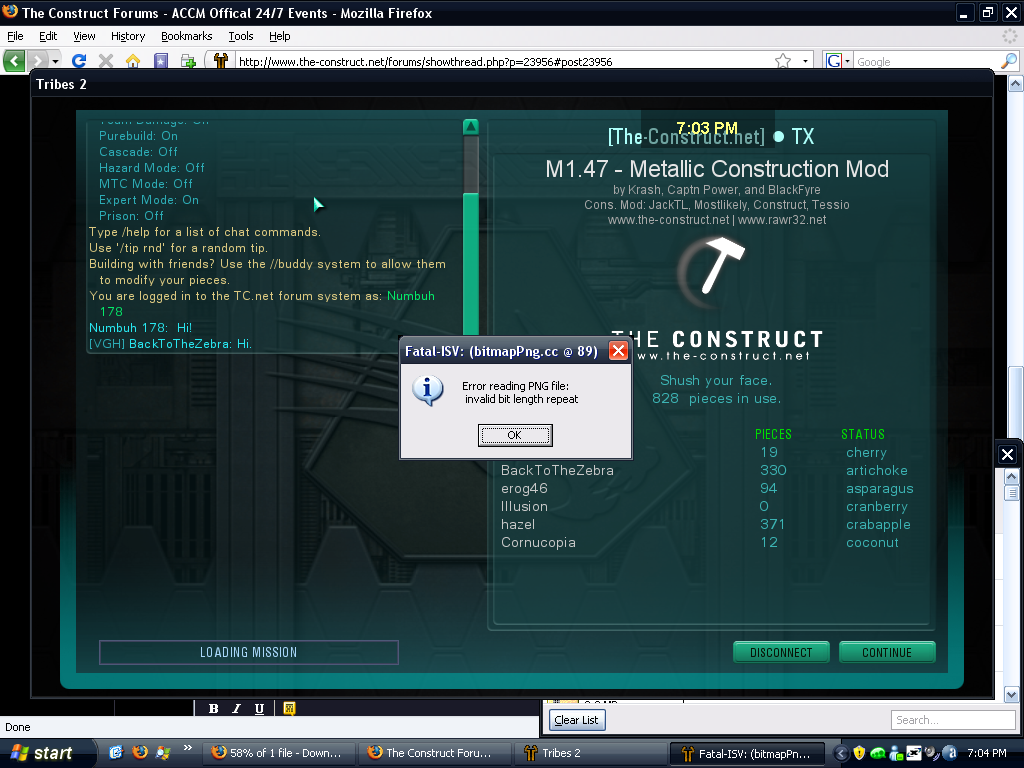The height and width of the screenshot is (768, 1024).
Task: Apply Bold in the forum editor
Action: click(x=214, y=709)
